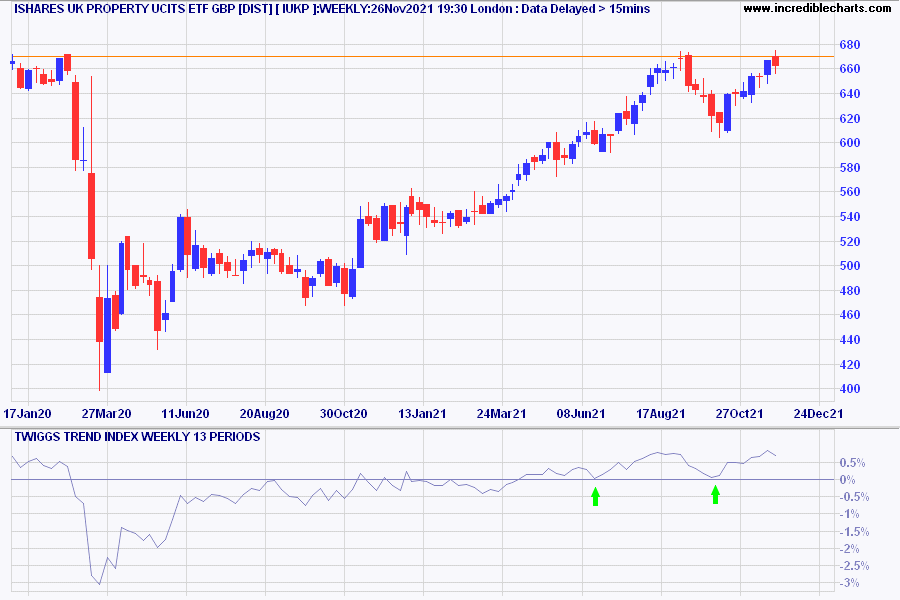Click the 27Oct21 date label
Image resolution: width=900 pixels, height=600 pixels.
[x=739, y=413]
